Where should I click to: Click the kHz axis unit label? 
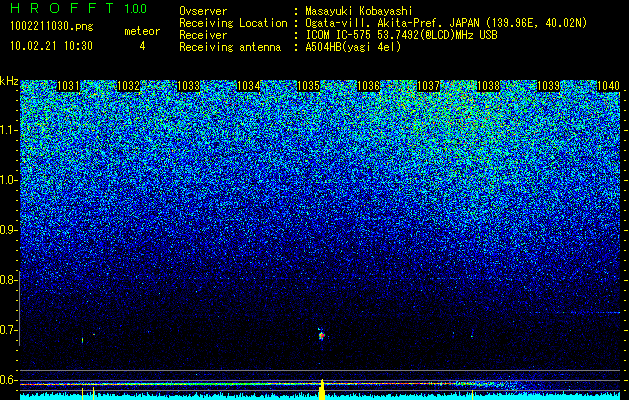click(x=9, y=81)
